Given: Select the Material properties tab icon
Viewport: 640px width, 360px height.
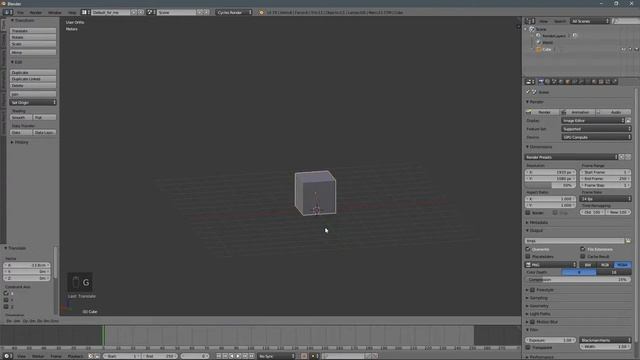Looking at the screenshot, I should tap(594, 82).
